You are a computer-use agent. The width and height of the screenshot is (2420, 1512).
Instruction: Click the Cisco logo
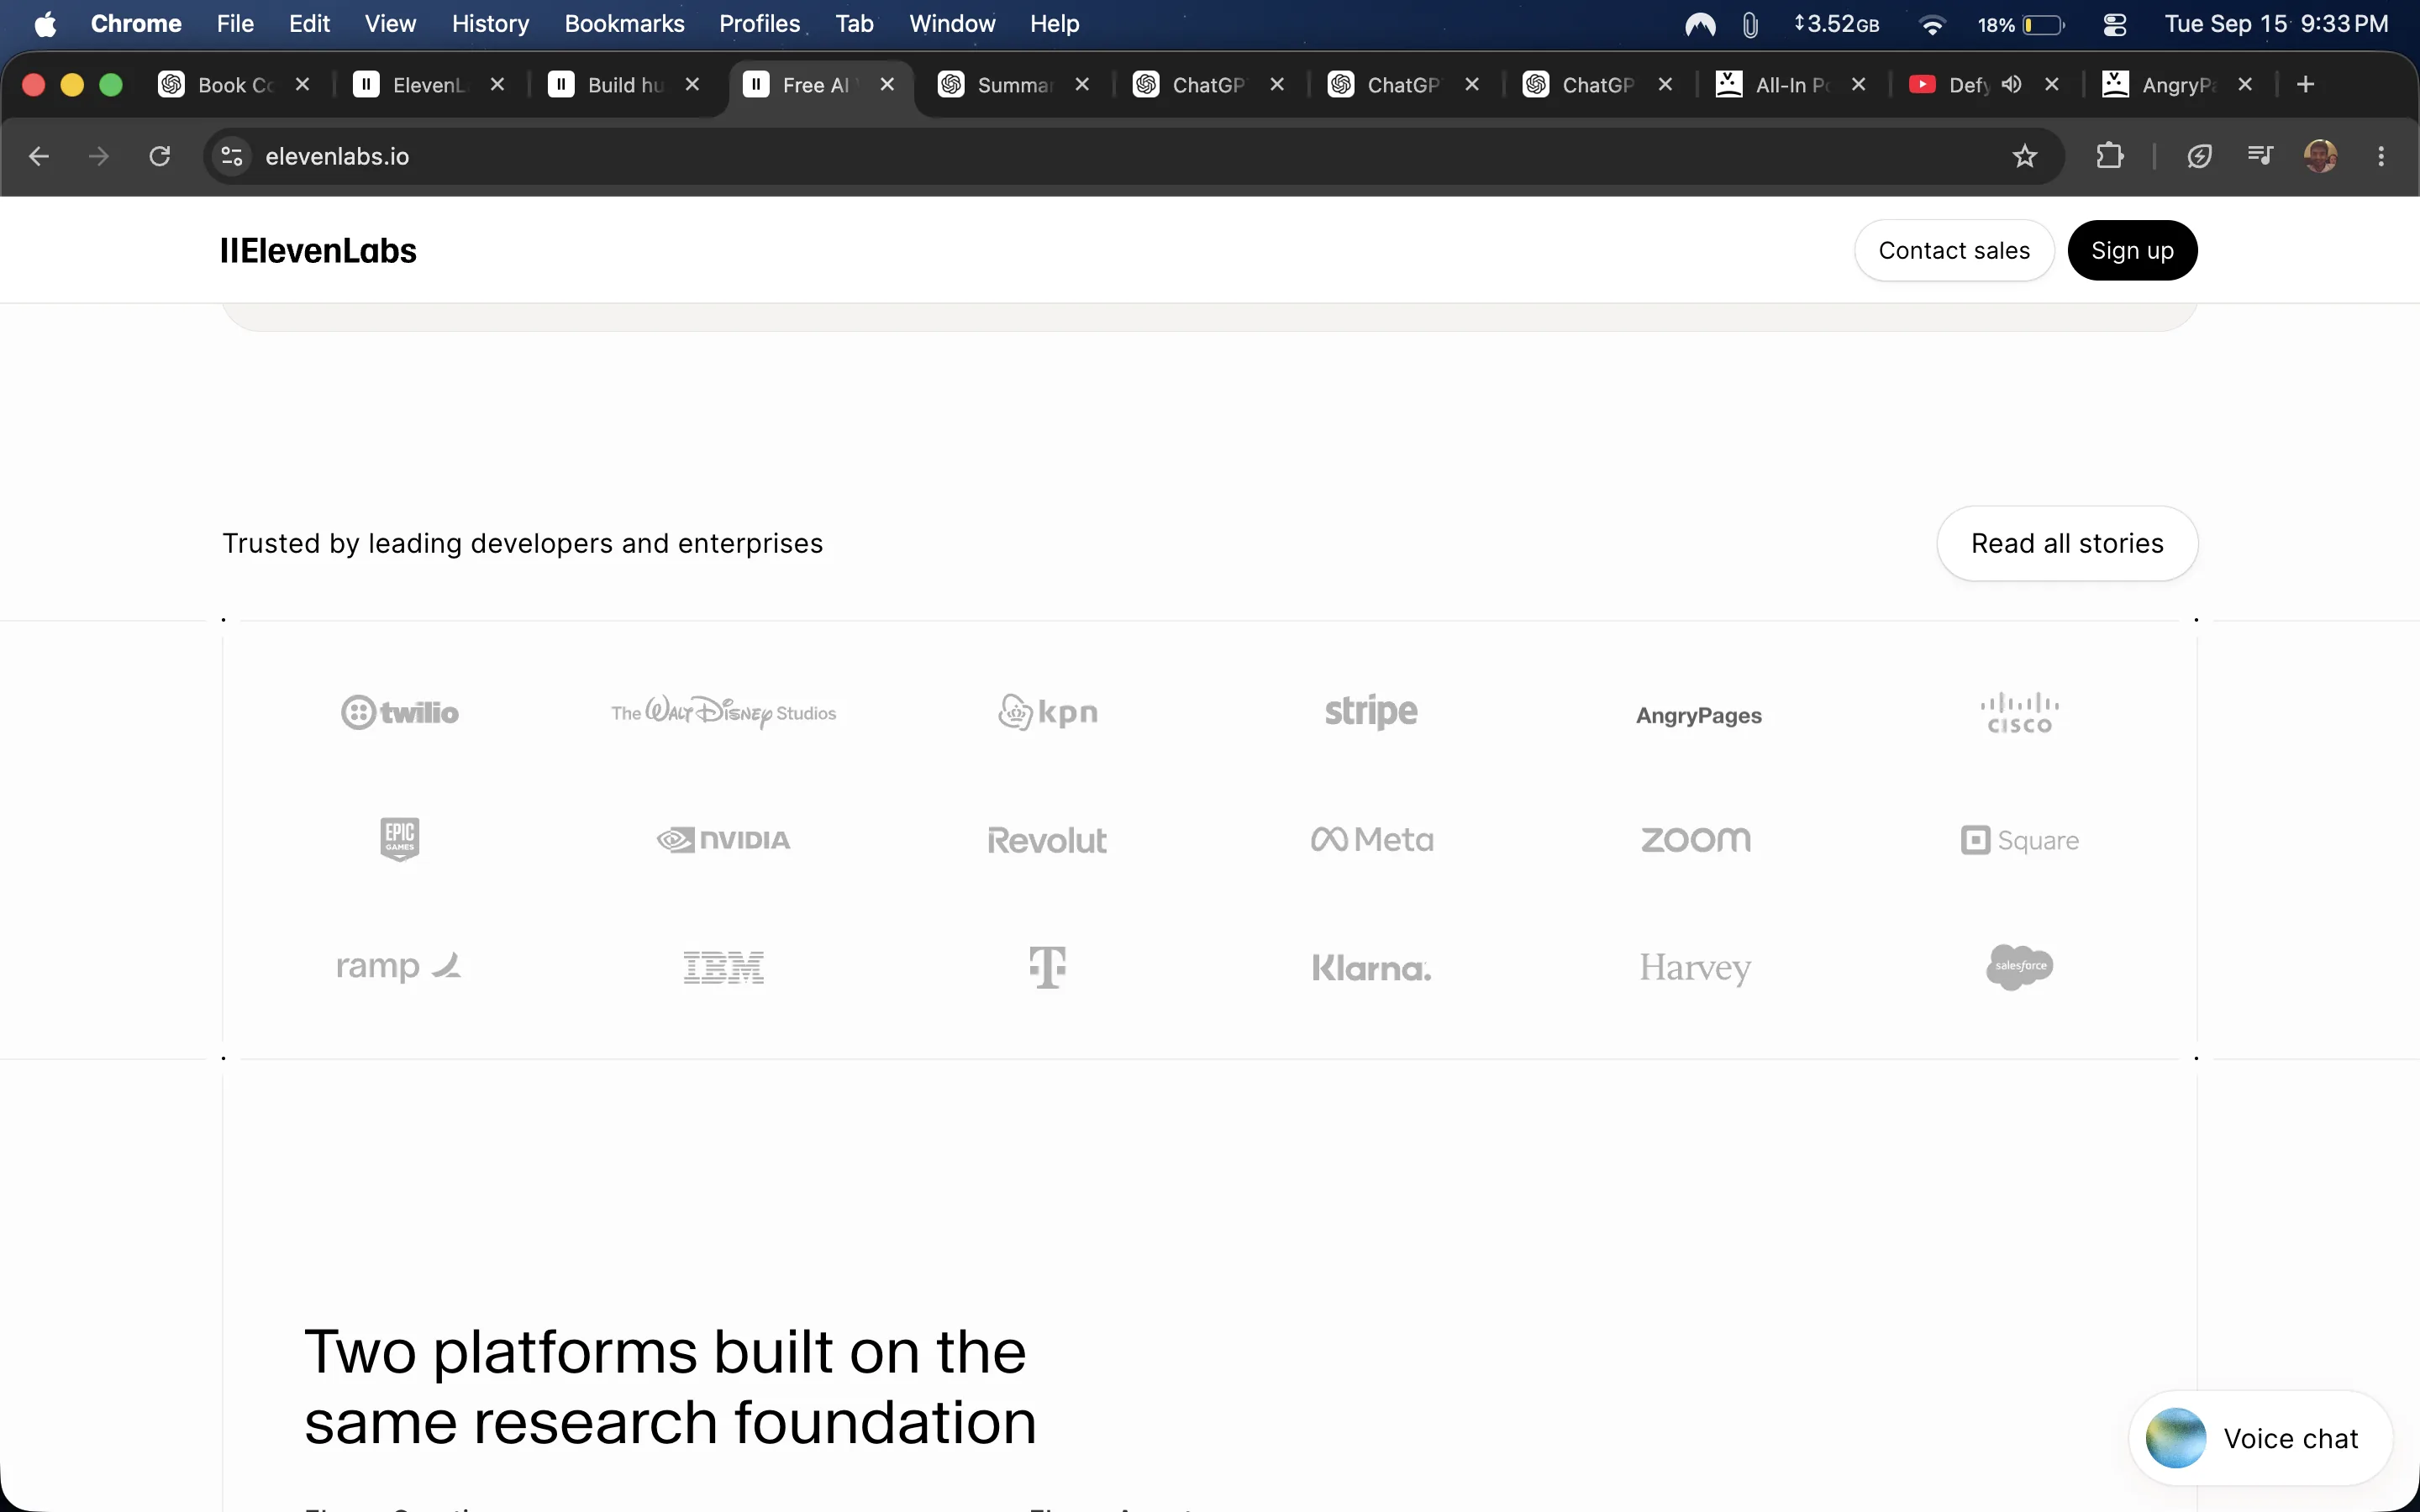point(2020,713)
